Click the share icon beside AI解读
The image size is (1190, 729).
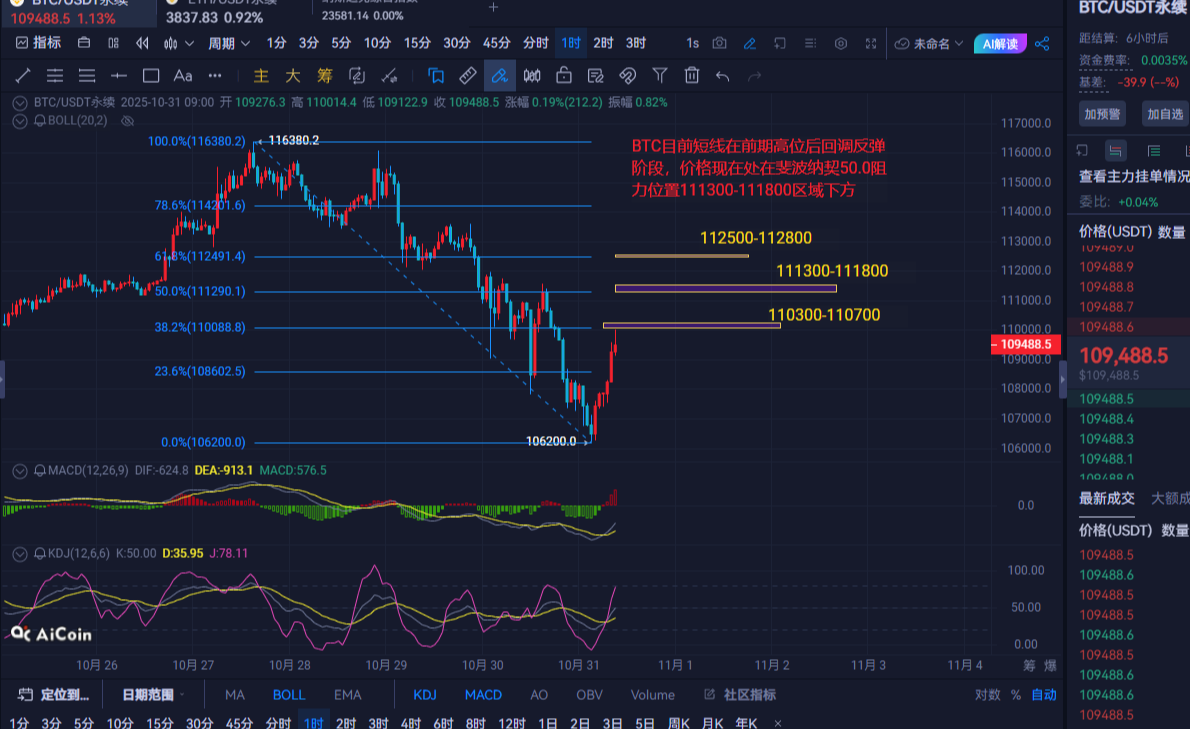pos(1042,43)
